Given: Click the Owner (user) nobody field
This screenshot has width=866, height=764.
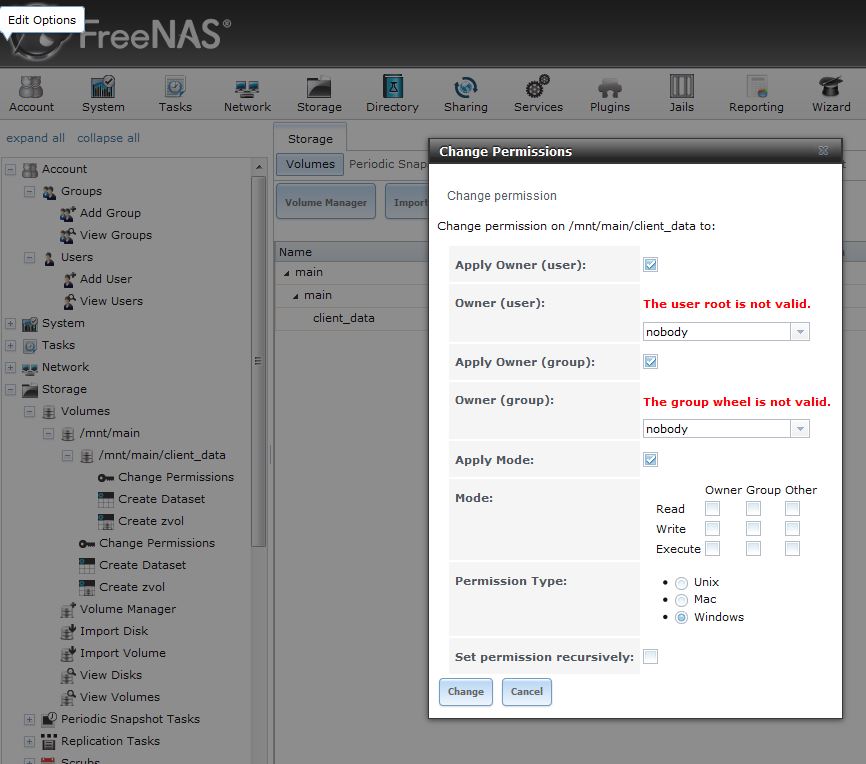Looking at the screenshot, I should pos(717,332).
